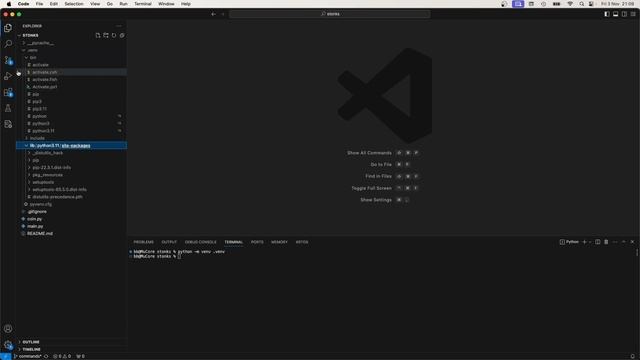Open the Source Control view

coord(8,60)
